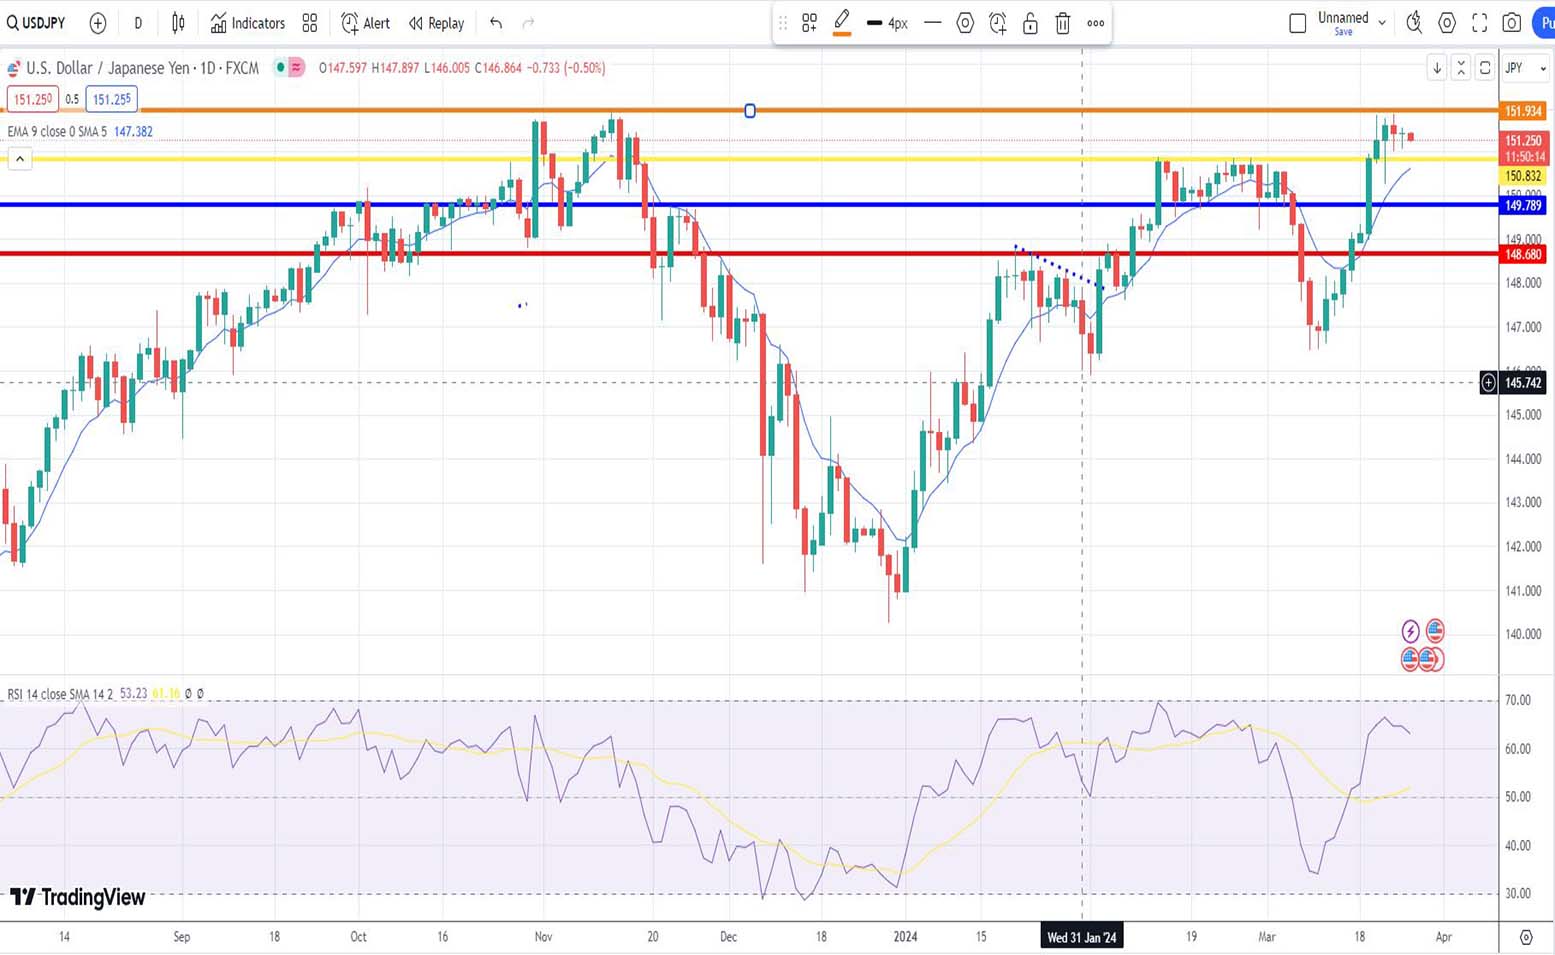The image size is (1555, 955).
Task: Delete the selected line with trash icon
Action: (x=1063, y=23)
